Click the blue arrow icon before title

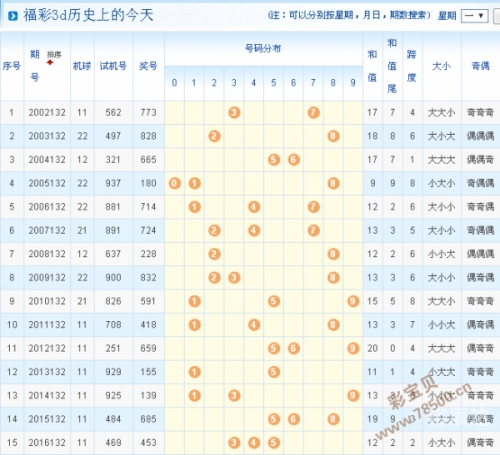tap(13, 16)
